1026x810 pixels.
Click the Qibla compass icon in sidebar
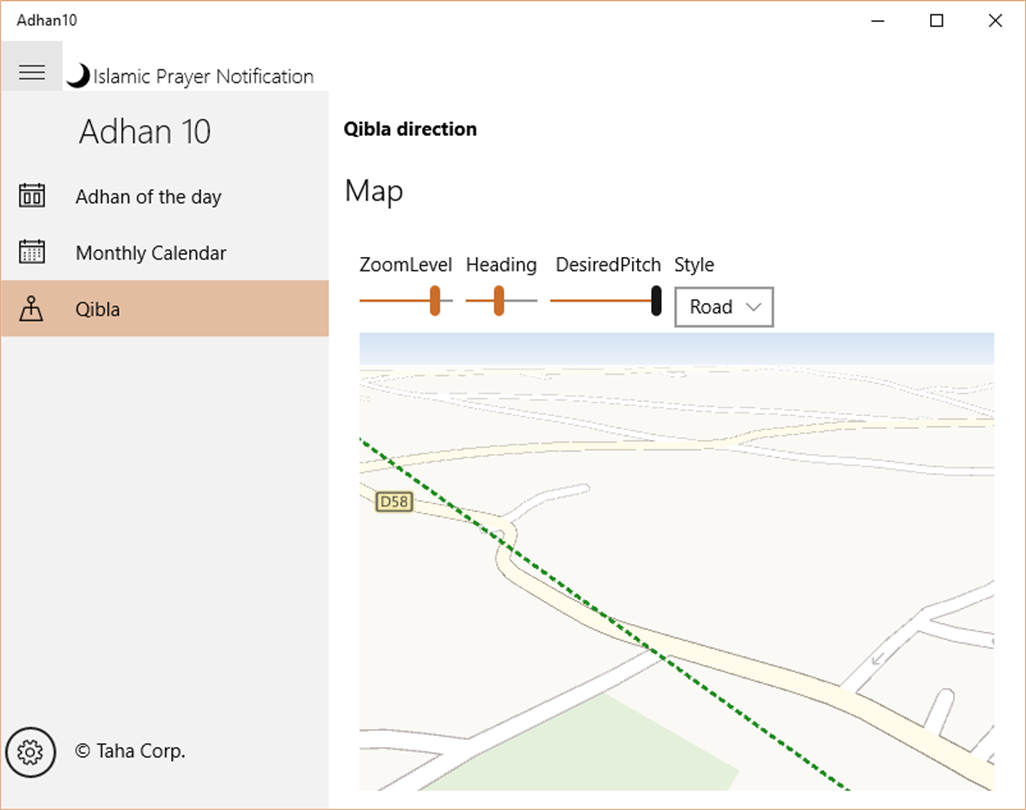(32, 309)
